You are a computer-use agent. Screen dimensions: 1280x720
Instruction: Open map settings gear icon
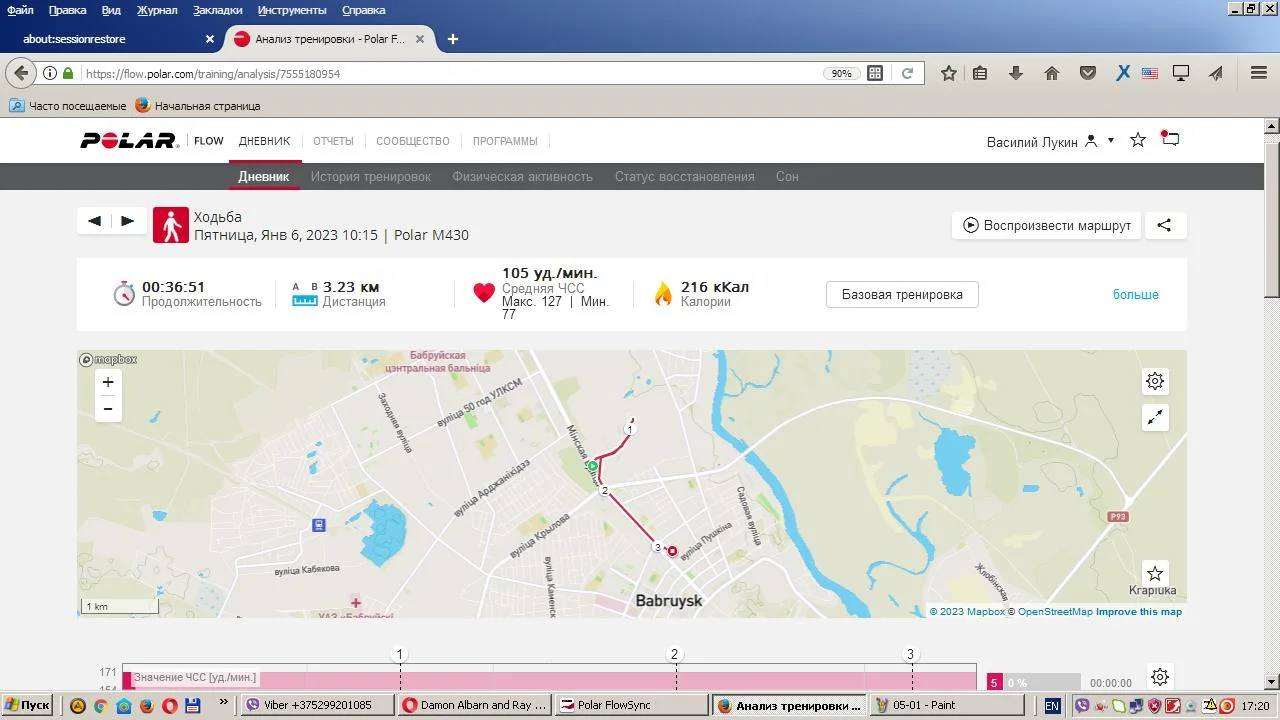point(1155,381)
